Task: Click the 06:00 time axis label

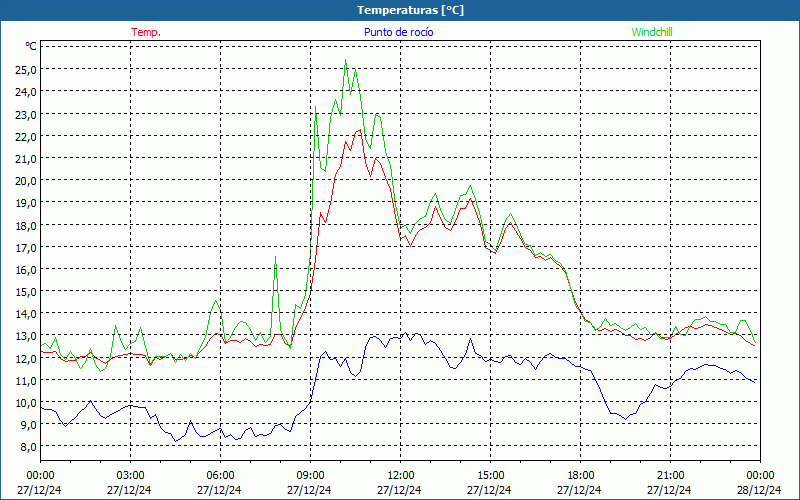Action: click(x=220, y=476)
